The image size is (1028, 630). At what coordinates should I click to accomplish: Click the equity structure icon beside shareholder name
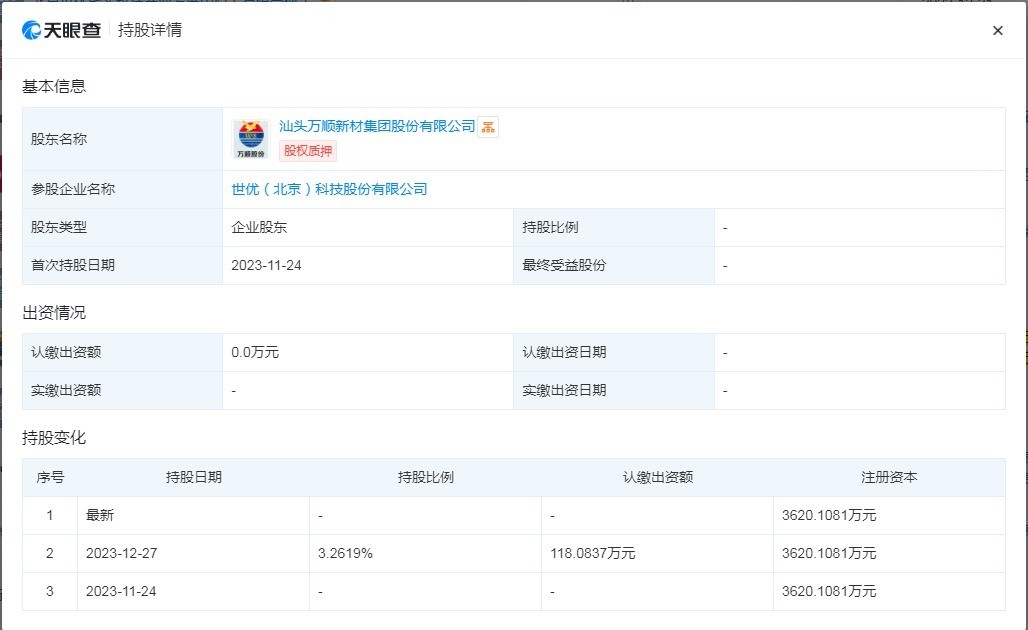488,127
